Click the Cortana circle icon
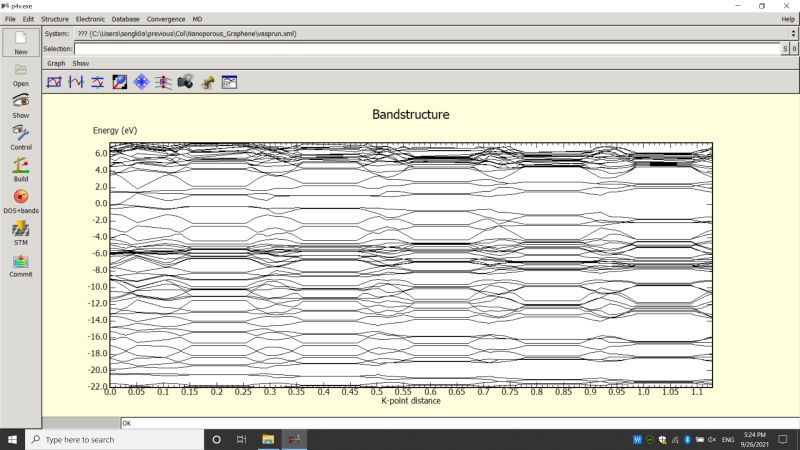Image resolution: width=800 pixels, height=450 pixels. click(216, 439)
